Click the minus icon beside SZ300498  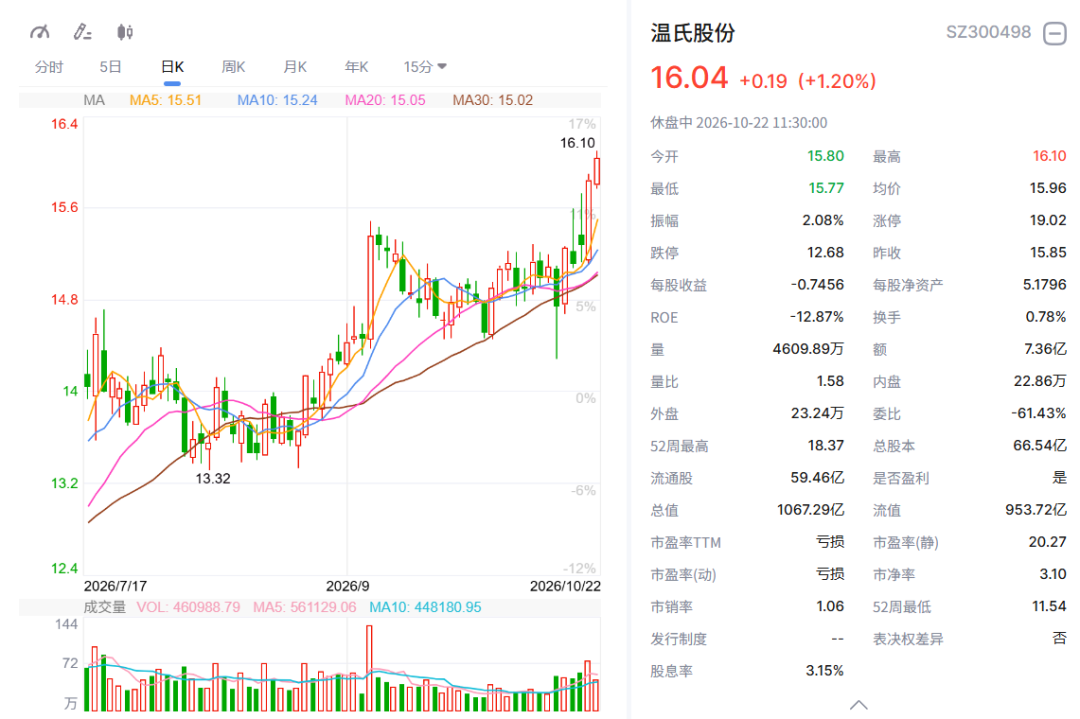coord(1055,32)
